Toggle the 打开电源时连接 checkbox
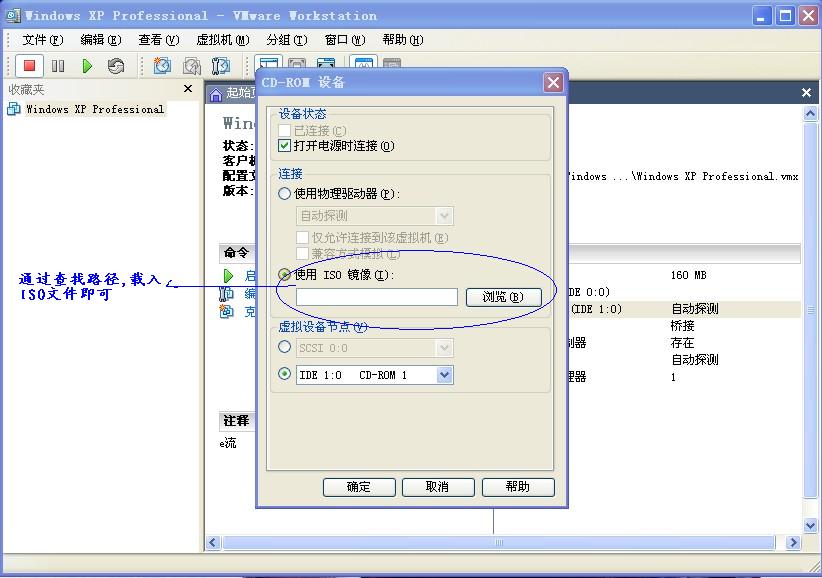822x578 pixels. tap(285, 146)
